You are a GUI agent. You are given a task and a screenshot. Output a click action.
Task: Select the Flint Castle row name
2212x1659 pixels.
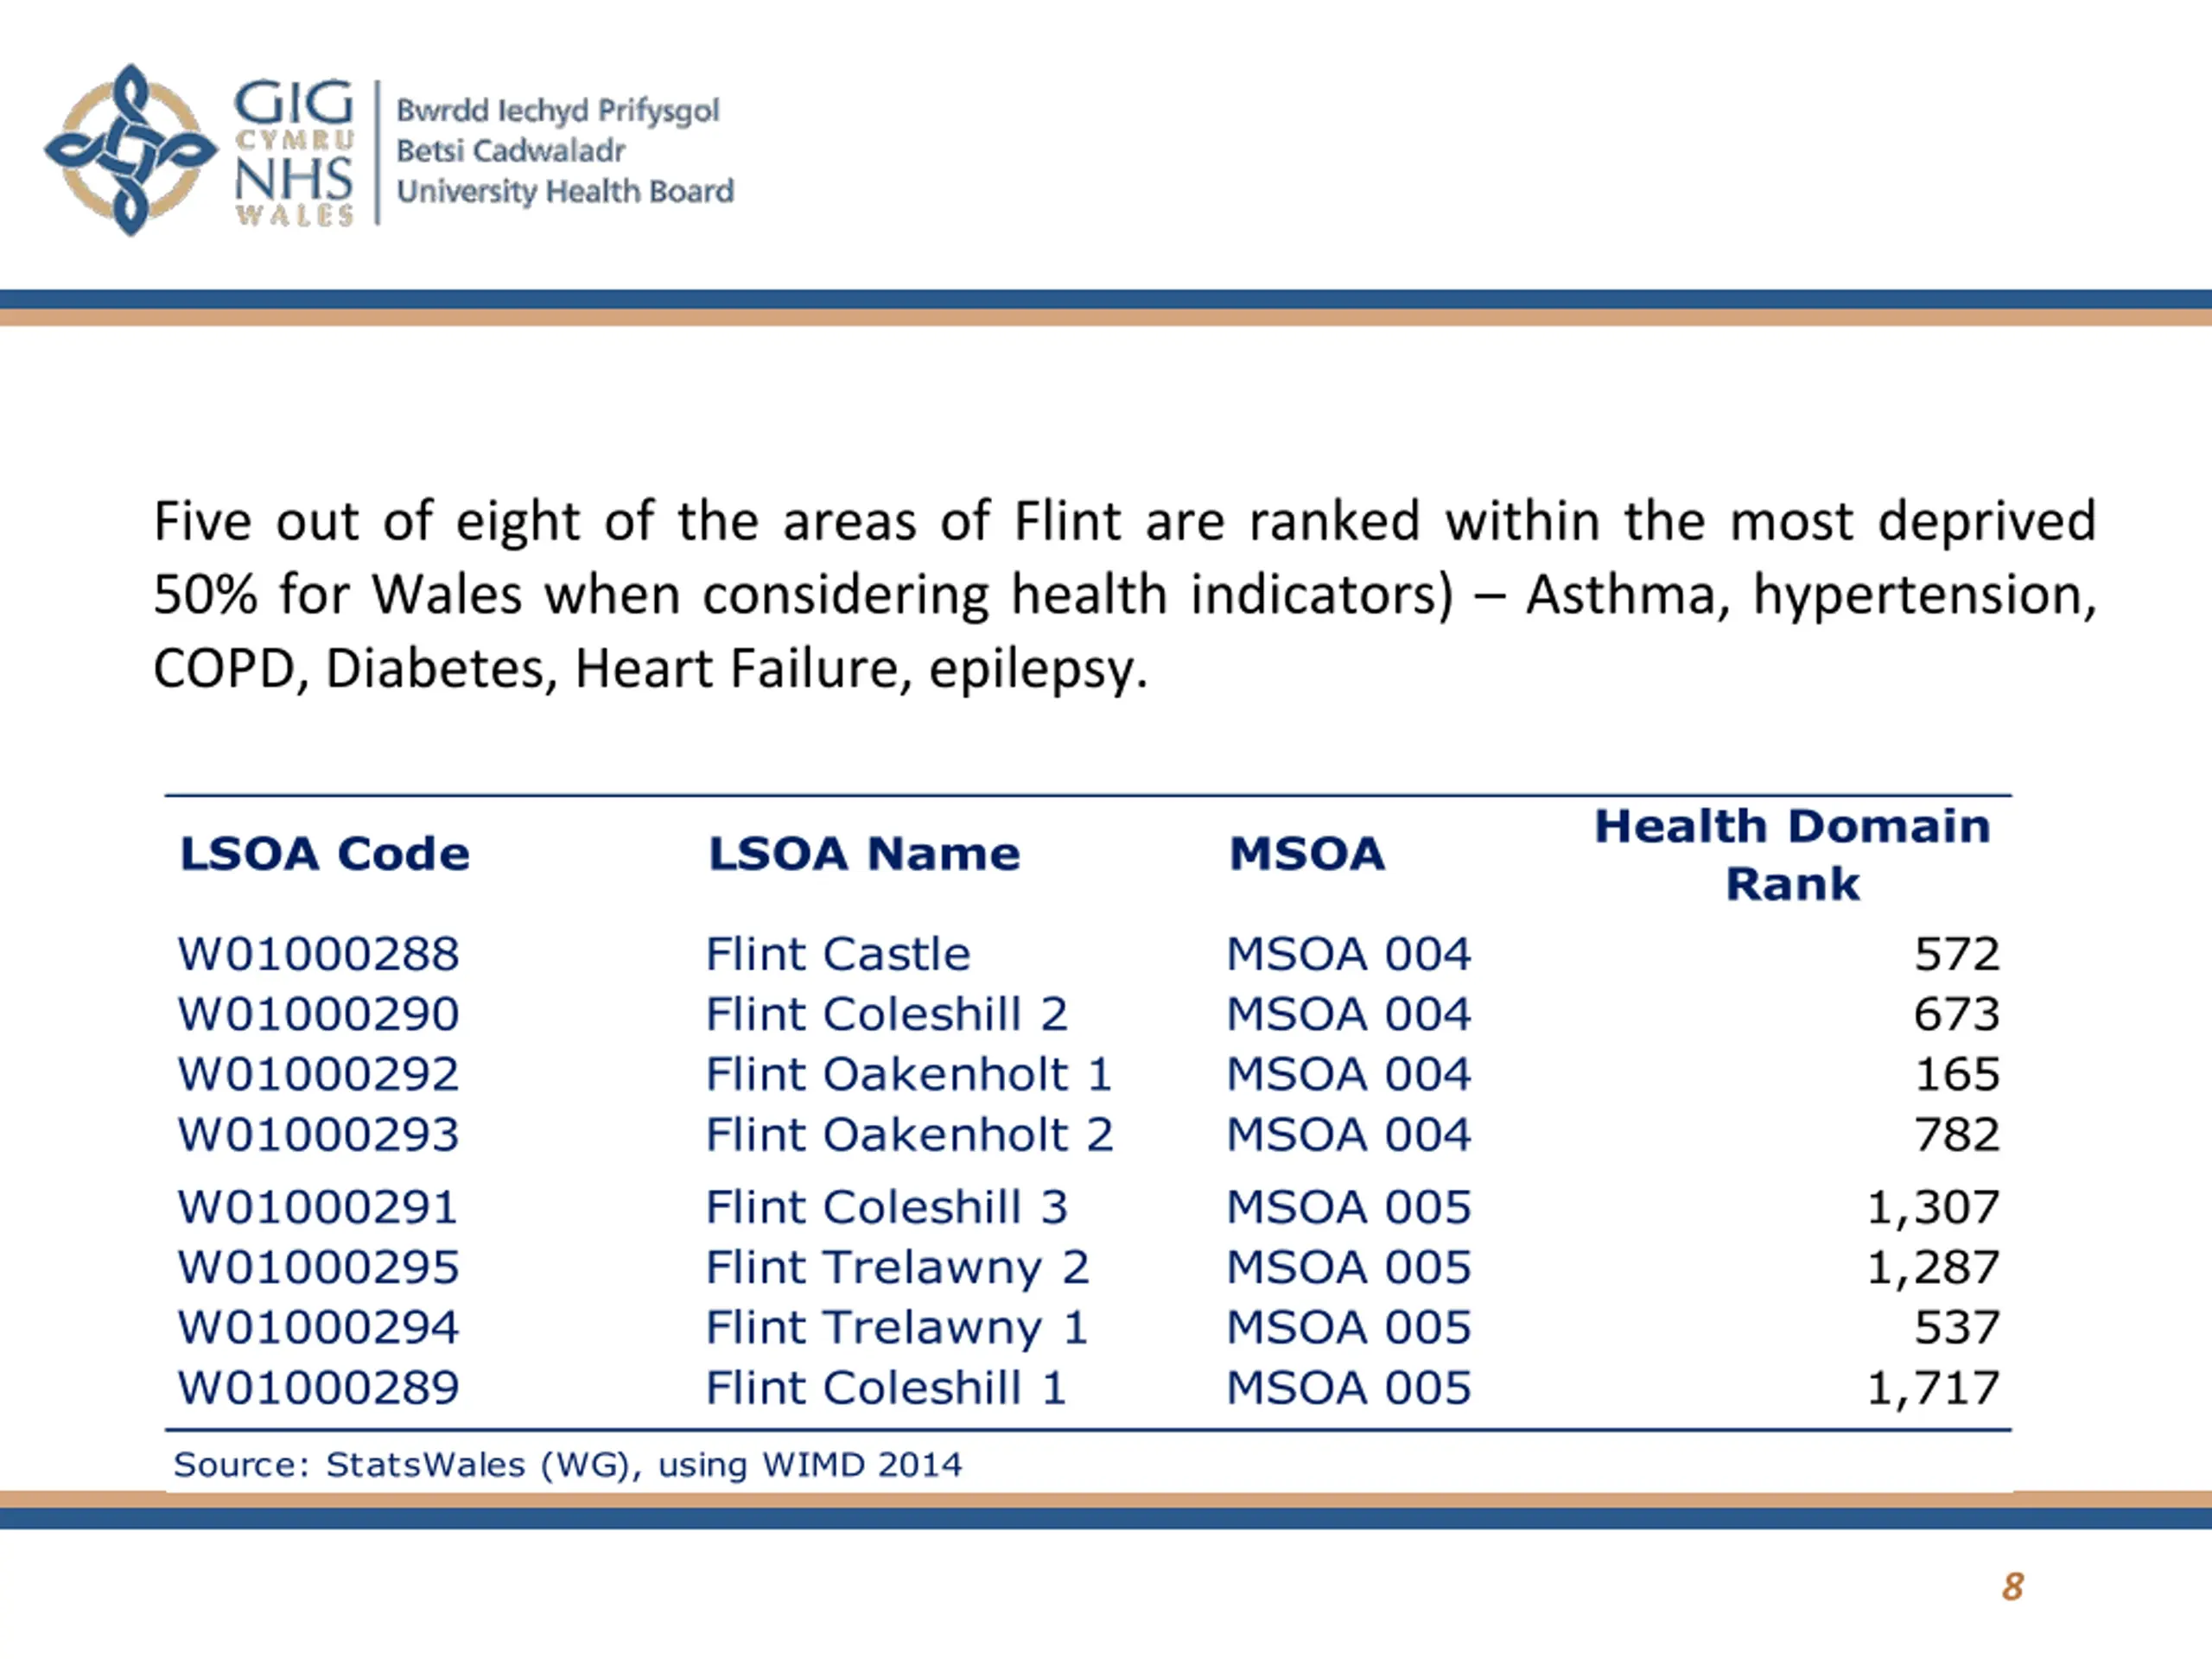pyautogui.click(x=838, y=954)
